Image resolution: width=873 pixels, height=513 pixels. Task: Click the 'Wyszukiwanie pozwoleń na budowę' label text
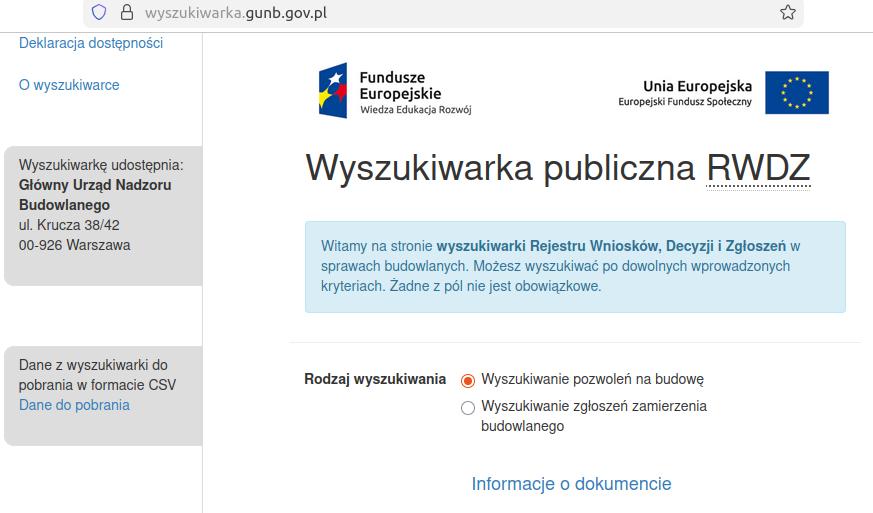[x=592, y=379]
